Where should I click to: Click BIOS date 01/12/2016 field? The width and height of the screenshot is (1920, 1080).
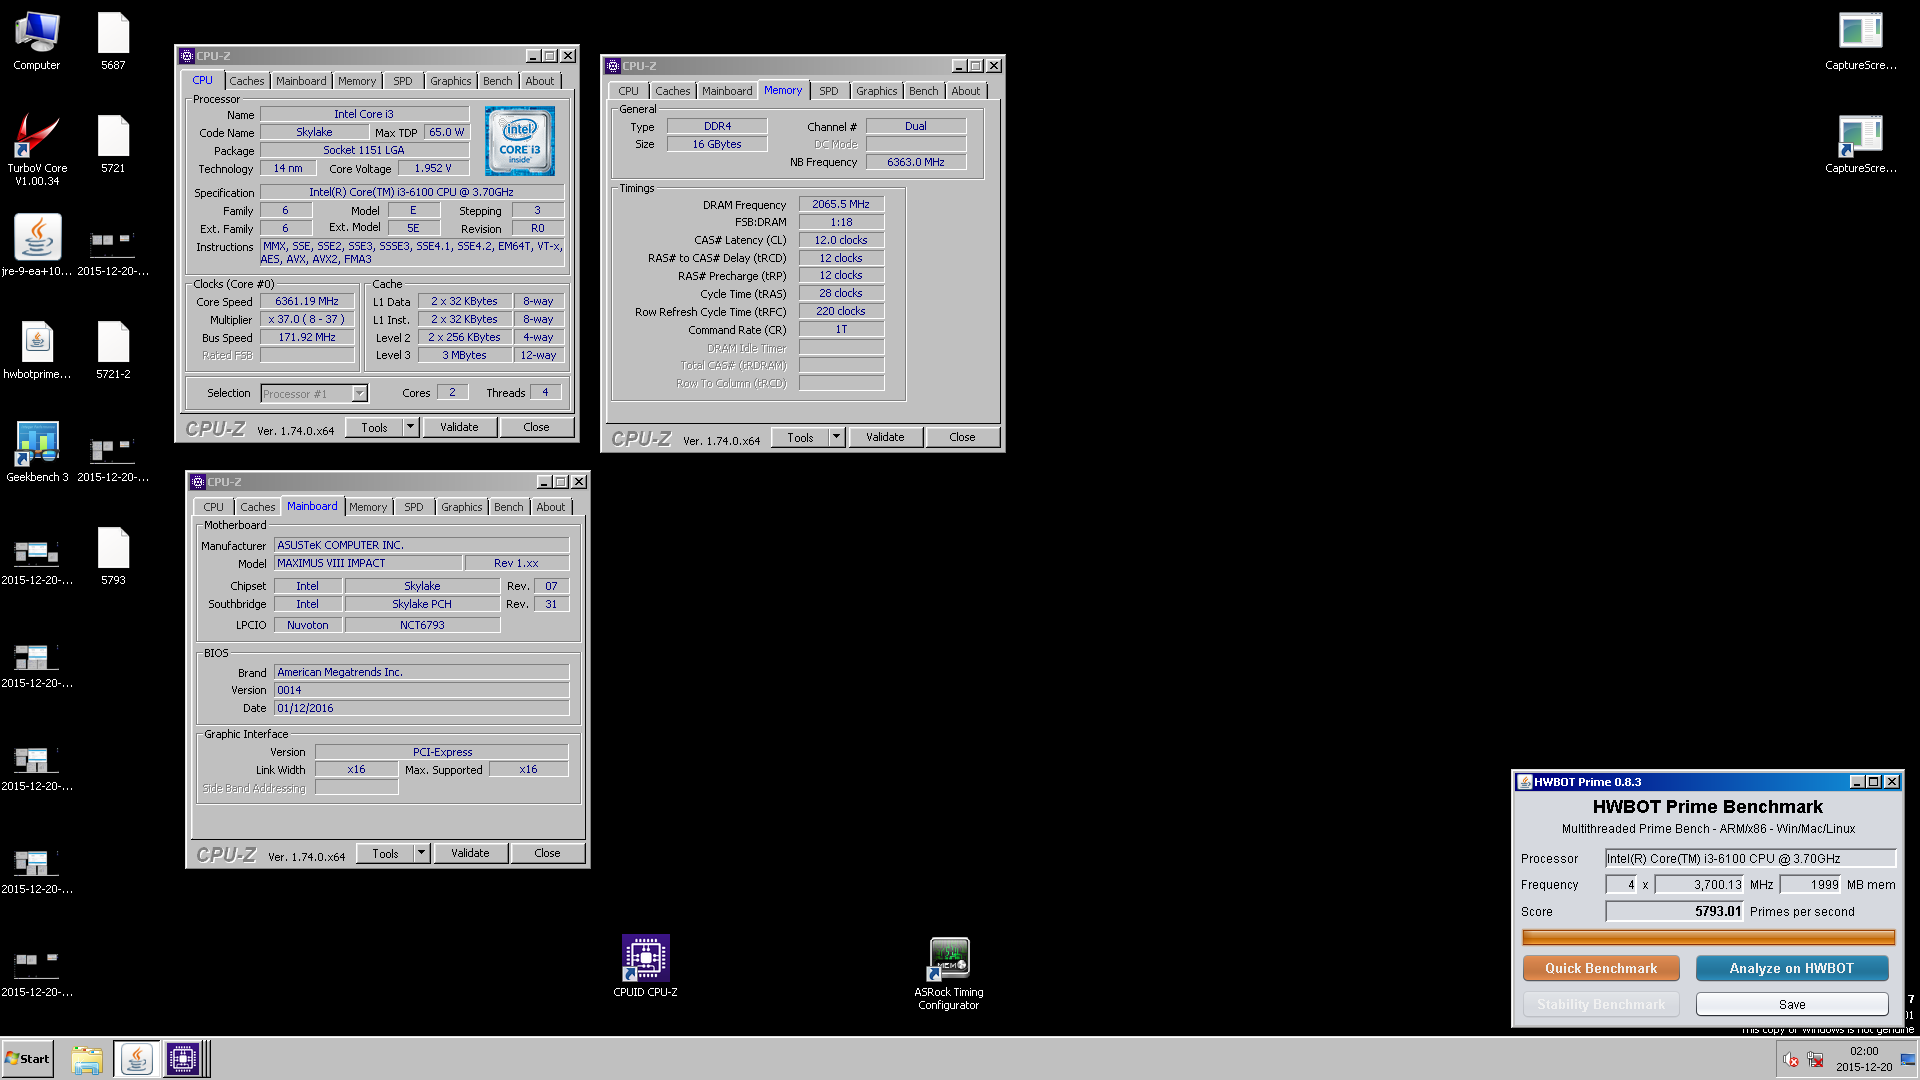421,708
